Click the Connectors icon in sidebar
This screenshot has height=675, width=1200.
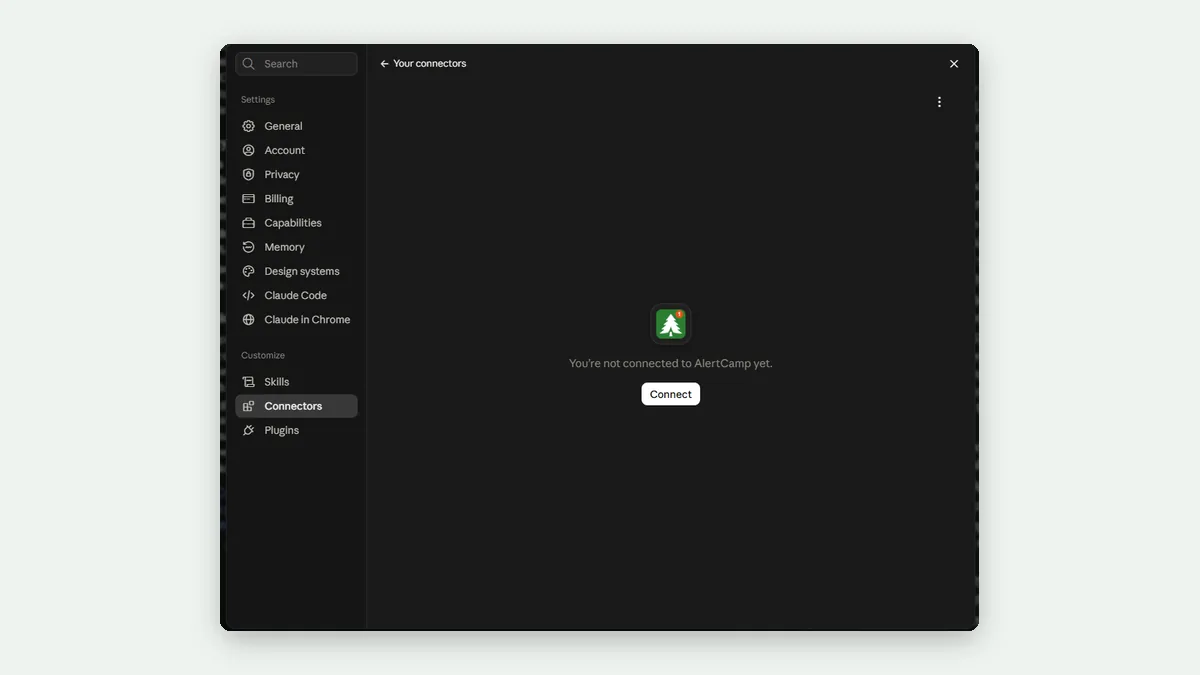tap(249, 406)
